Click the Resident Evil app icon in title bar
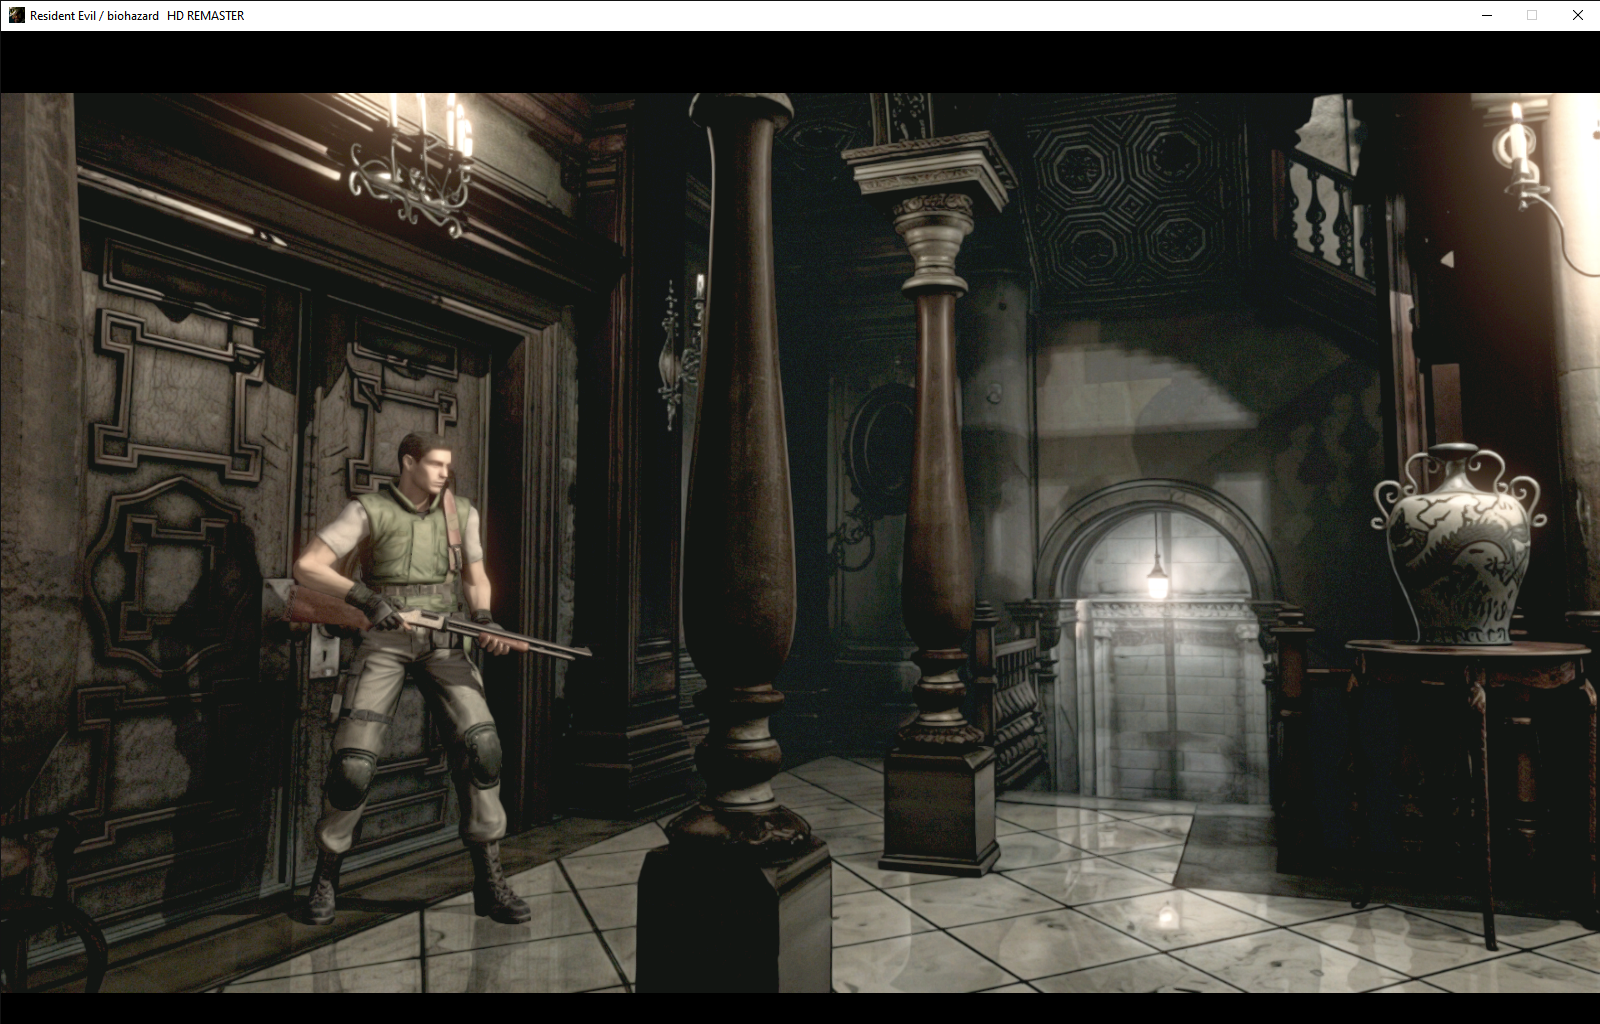 pyautogui.click(x=16, y=15)
